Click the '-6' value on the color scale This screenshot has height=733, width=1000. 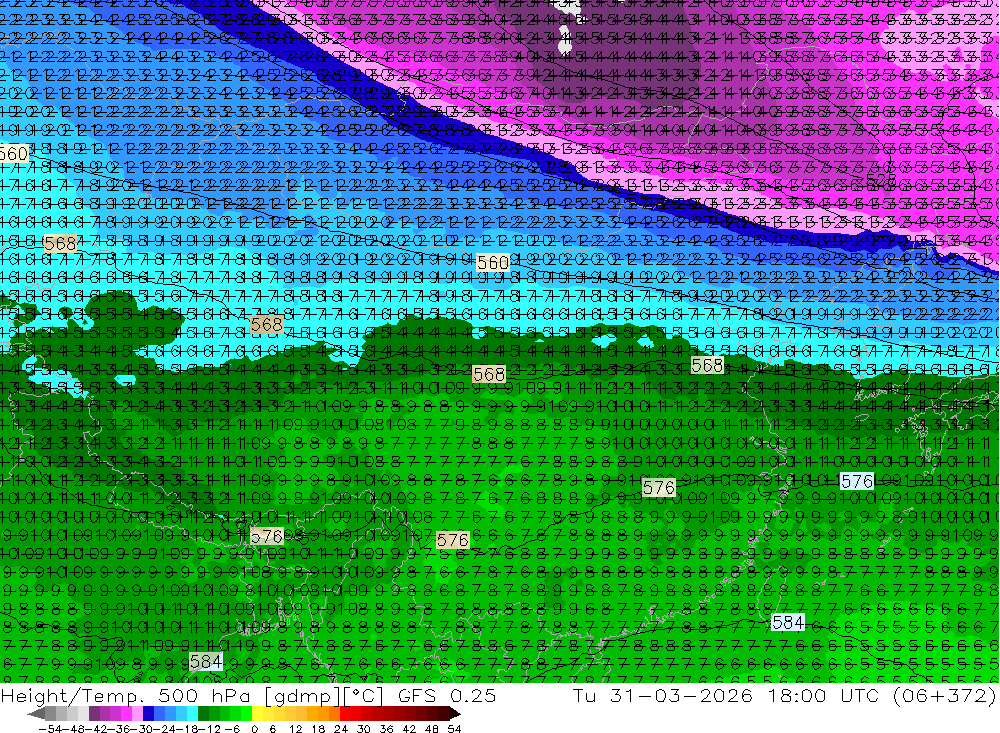click(232, 729)
